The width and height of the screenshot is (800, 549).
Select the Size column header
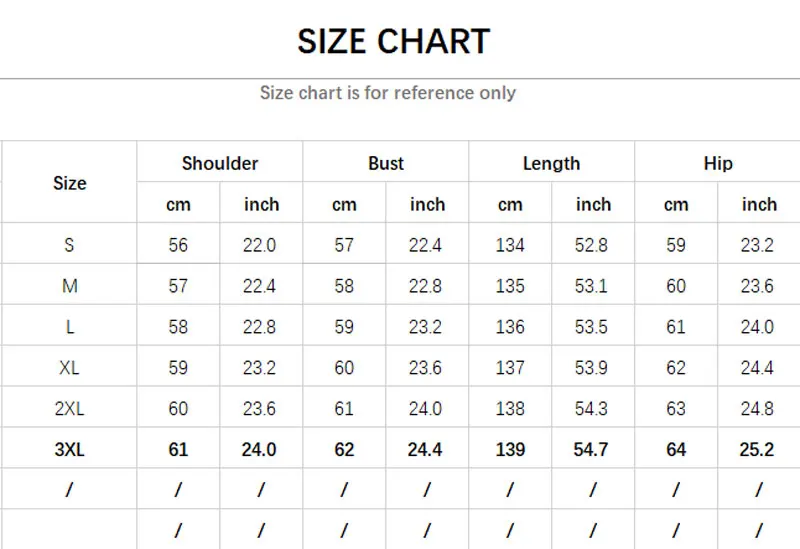click(x=70, y=183)
